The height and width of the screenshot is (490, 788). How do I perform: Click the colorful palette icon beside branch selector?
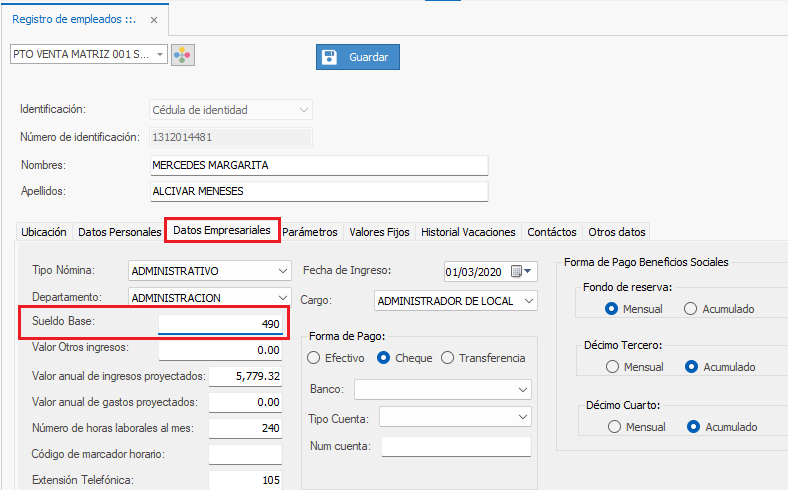(x=183, y=55)
